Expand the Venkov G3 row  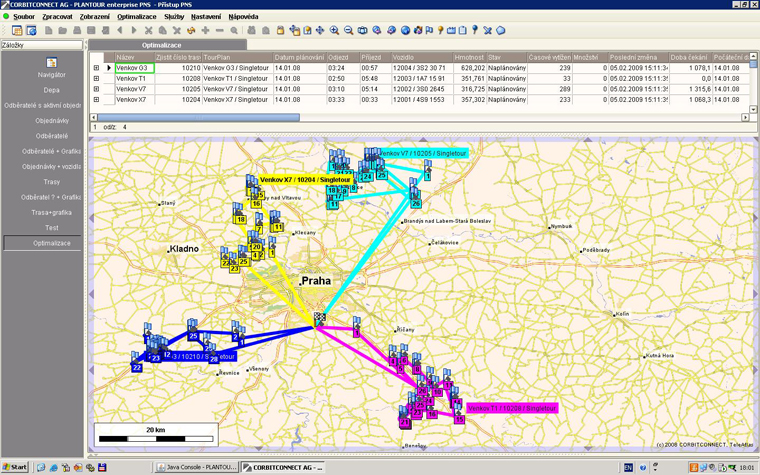pyautogui.click(x=96, y=68)
